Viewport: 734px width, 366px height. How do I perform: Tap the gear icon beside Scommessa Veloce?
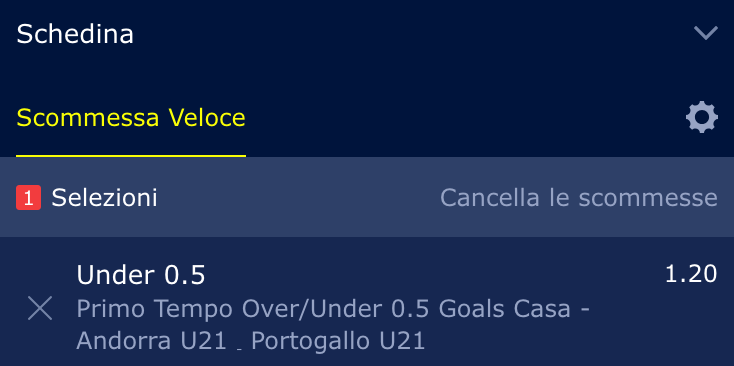[702, 117]
